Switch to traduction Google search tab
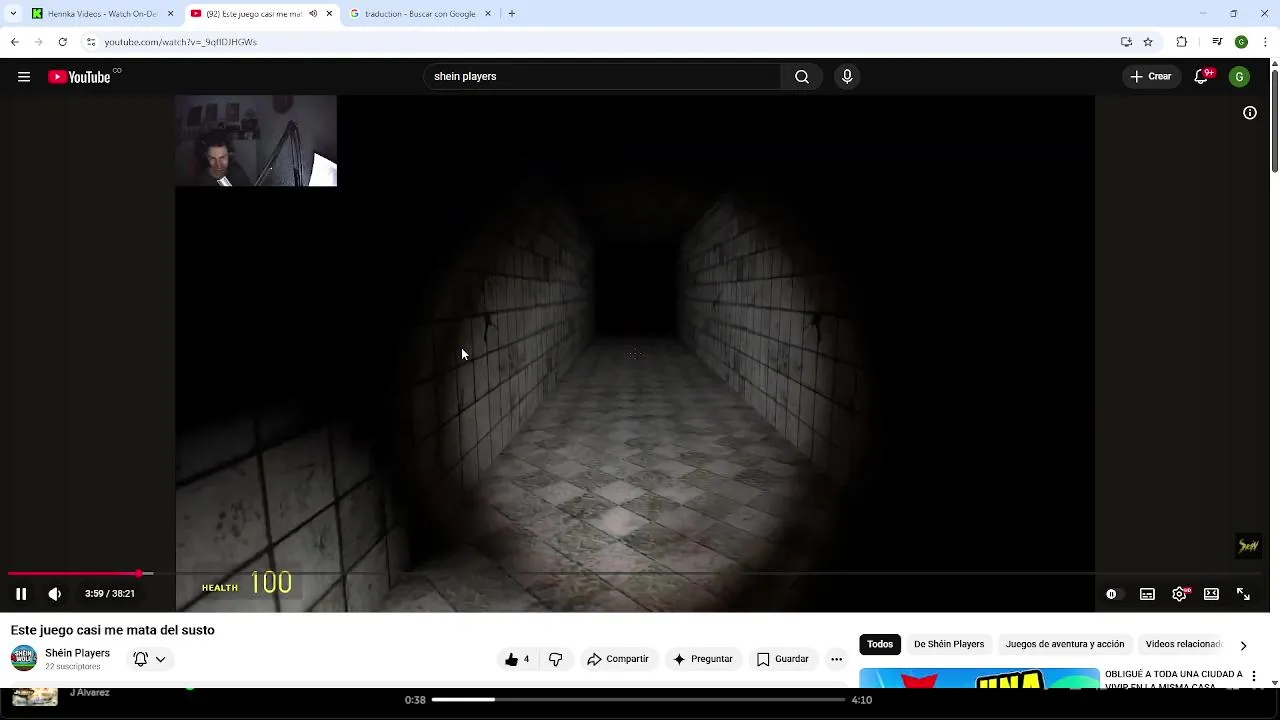The width and height of the screenshot is (1280, 720). [421, 14]
